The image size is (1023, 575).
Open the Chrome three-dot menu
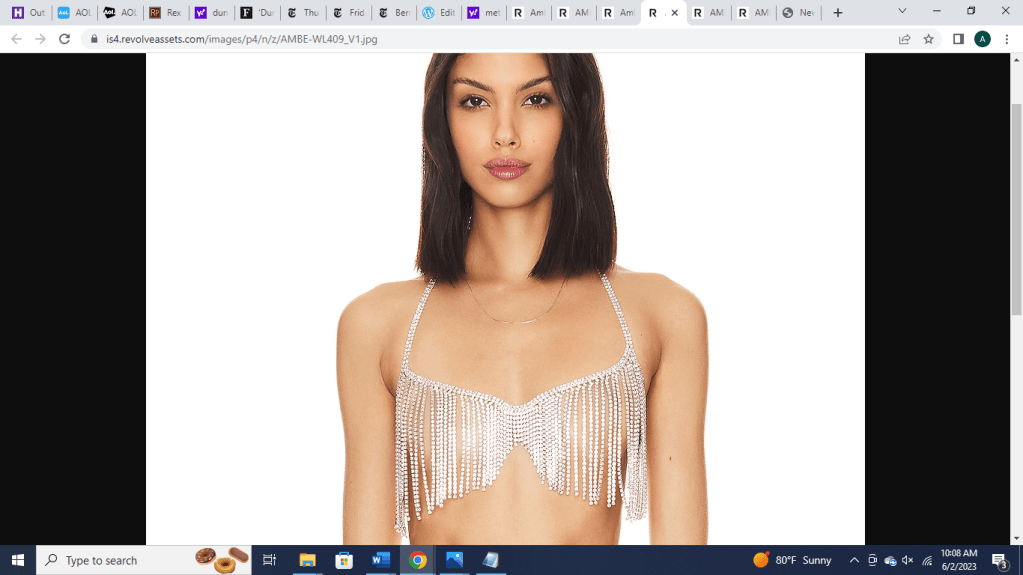point(1006,39)
